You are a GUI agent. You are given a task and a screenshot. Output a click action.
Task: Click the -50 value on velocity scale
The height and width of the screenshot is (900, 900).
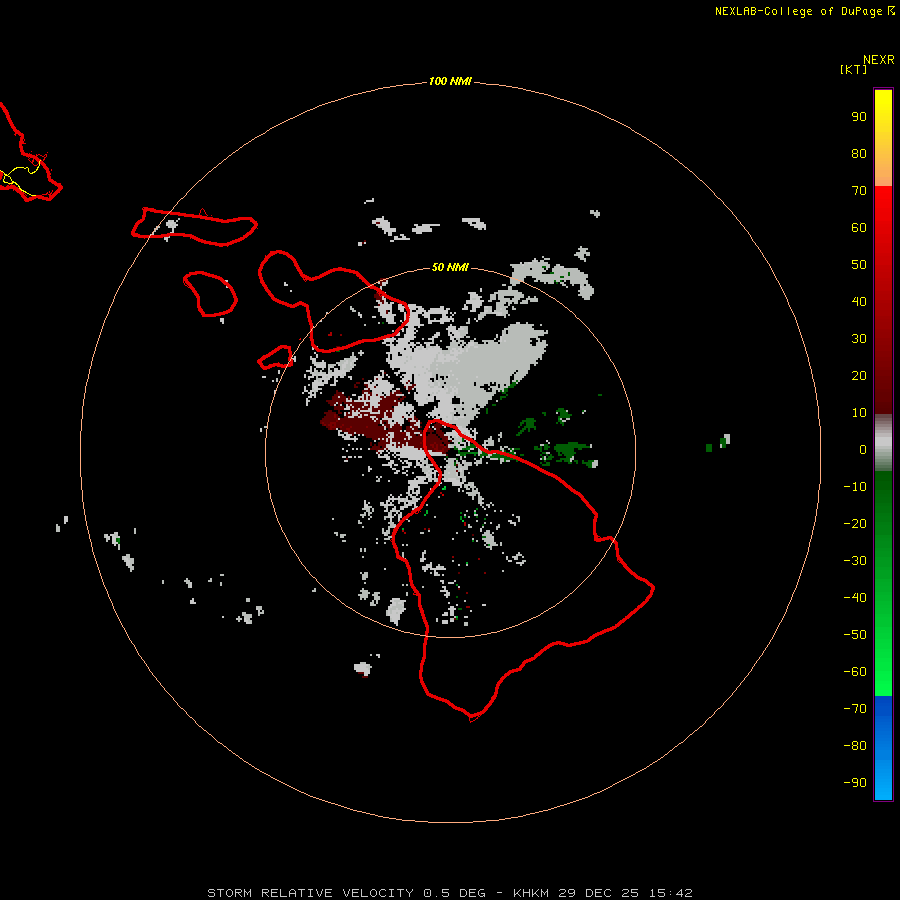[855, 635]
